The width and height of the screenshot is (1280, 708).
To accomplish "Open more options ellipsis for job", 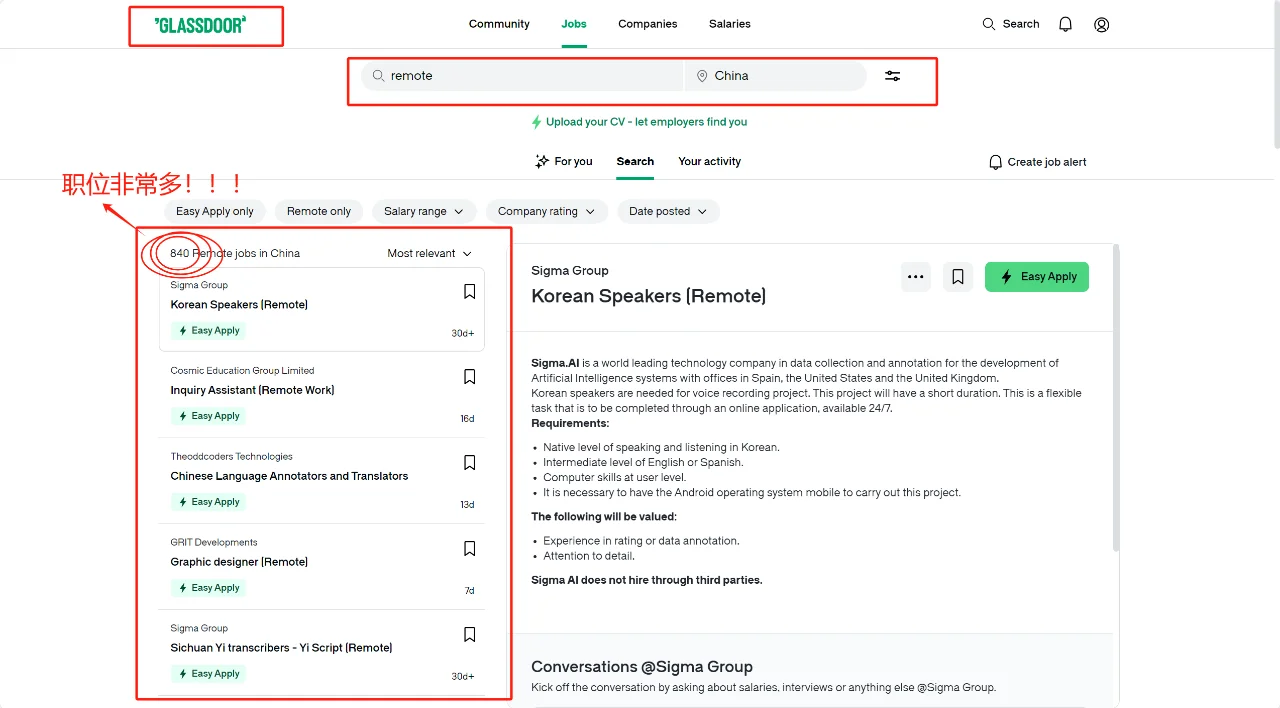I will pyautogui.click(x=915, y=277).
